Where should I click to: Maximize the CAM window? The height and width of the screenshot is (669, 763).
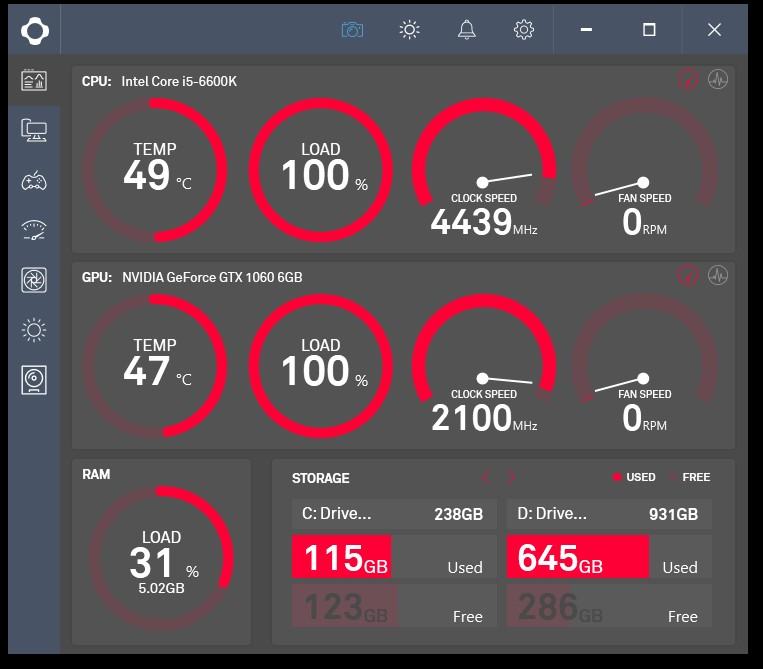649,30
